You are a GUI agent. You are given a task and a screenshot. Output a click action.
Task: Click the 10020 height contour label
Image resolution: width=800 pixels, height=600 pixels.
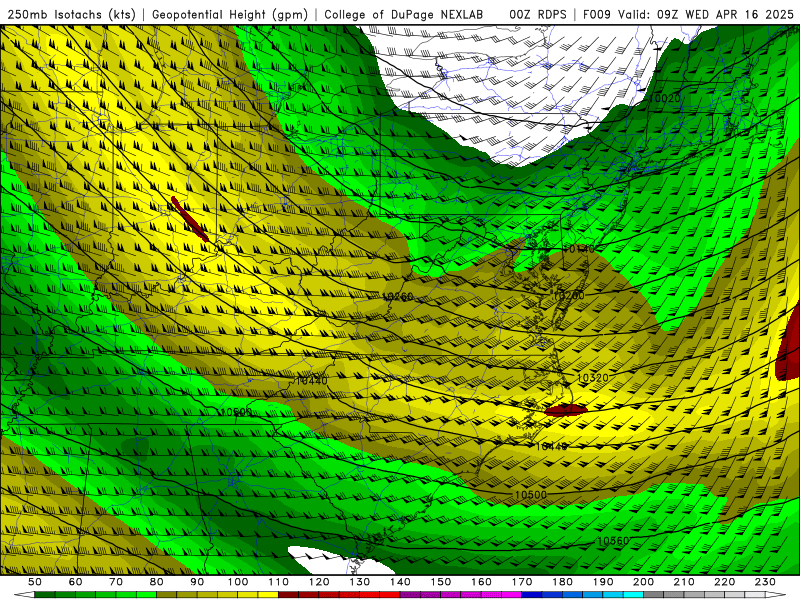tap(665, 98)
